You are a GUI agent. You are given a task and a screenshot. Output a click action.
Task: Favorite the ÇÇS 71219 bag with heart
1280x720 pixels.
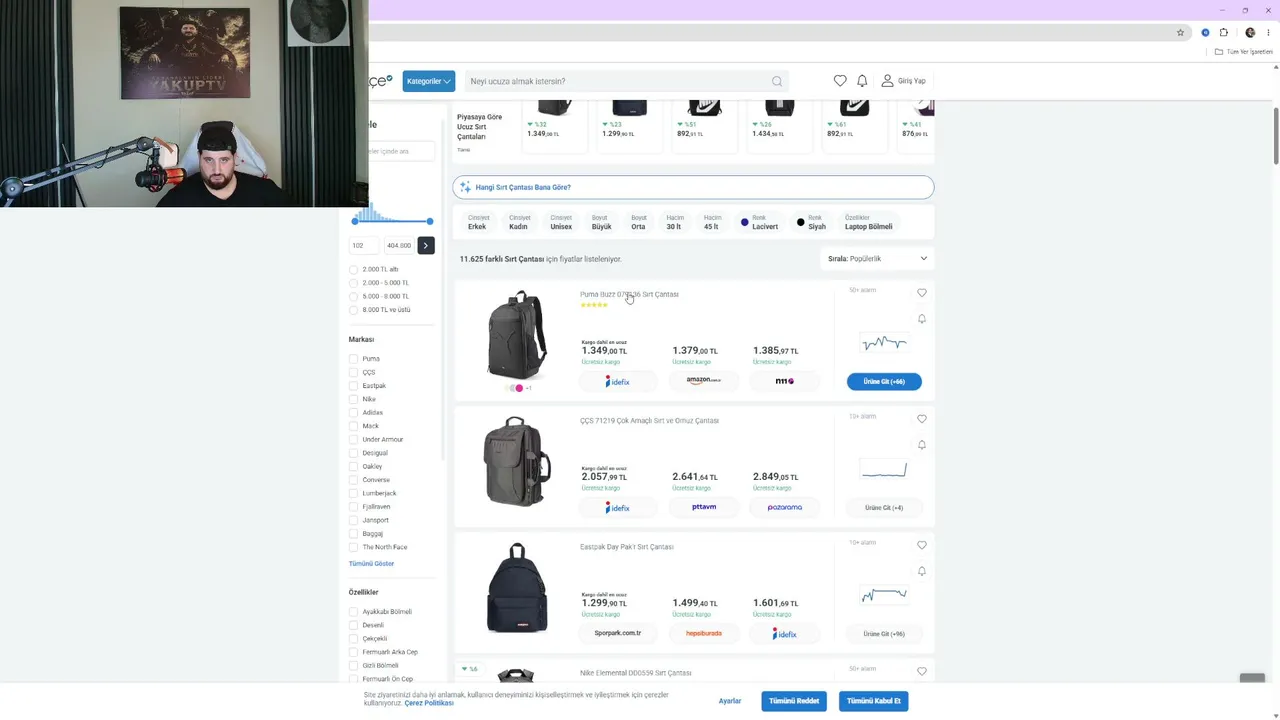pos(922,419)
